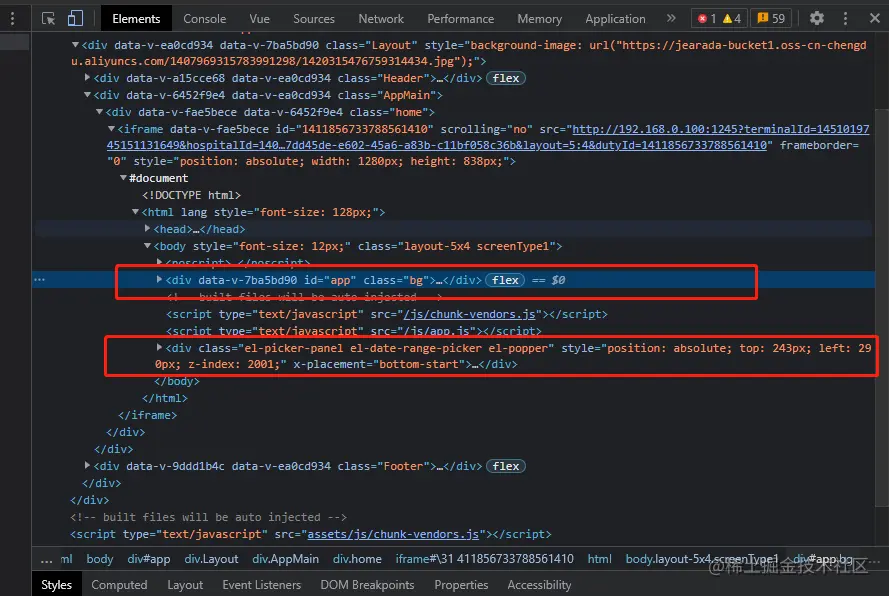Image resolution: width=889 pixels, height=596 pixels.
Task: Select div.Layout breadcrumb
Action: coord(211,559)
